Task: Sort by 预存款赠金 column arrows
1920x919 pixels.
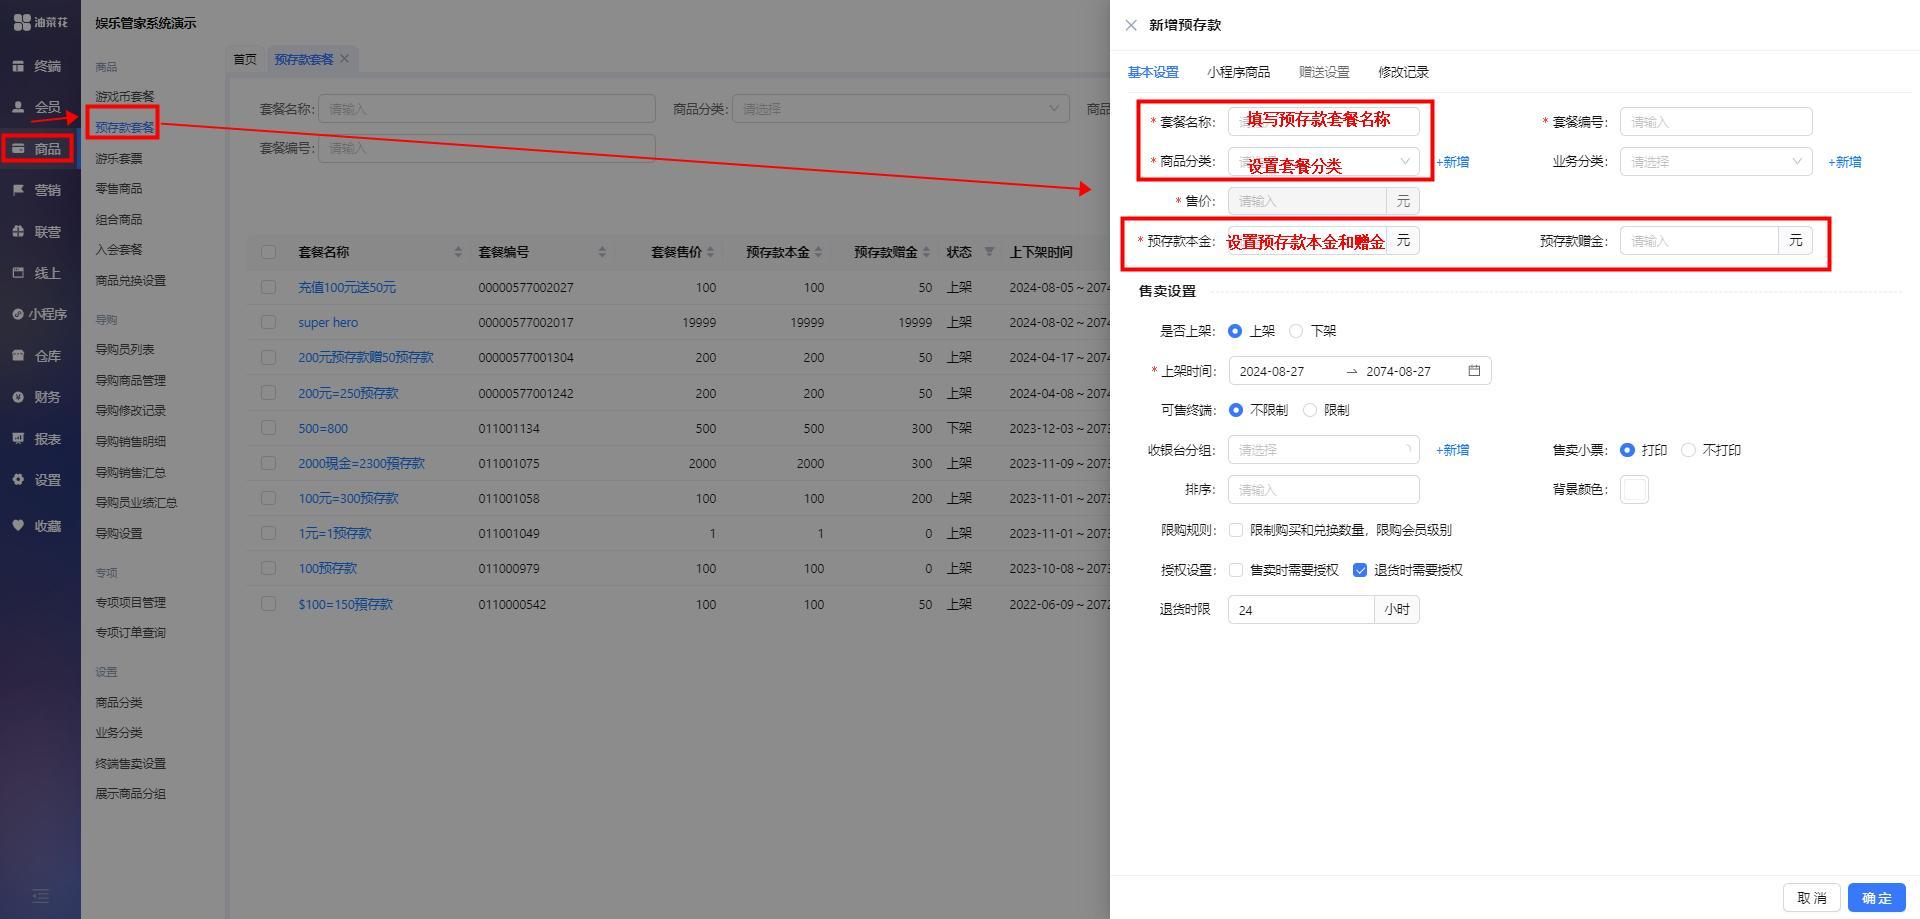Action: (926, 252)
